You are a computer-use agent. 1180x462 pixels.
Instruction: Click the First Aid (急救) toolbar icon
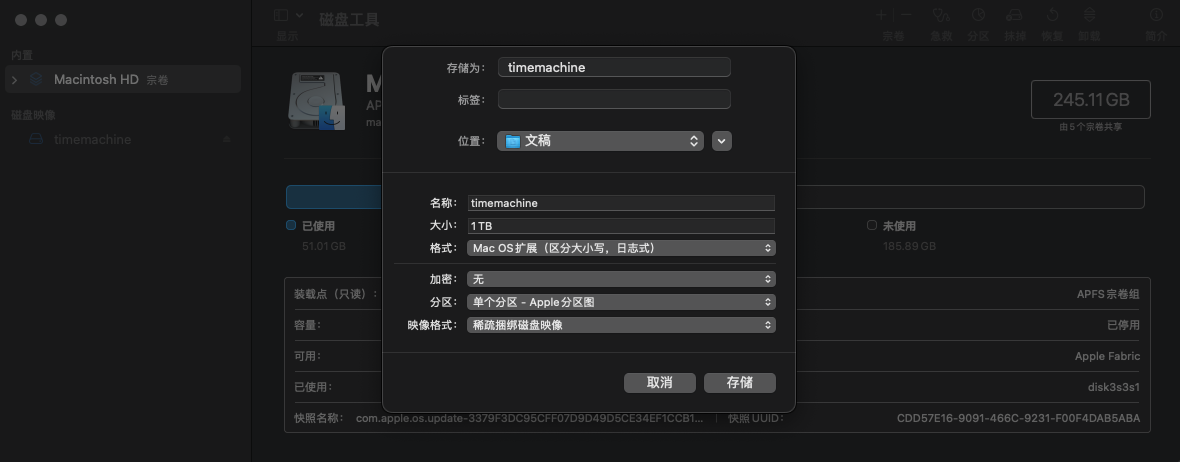pyautogui.click(x=941, y=16)
